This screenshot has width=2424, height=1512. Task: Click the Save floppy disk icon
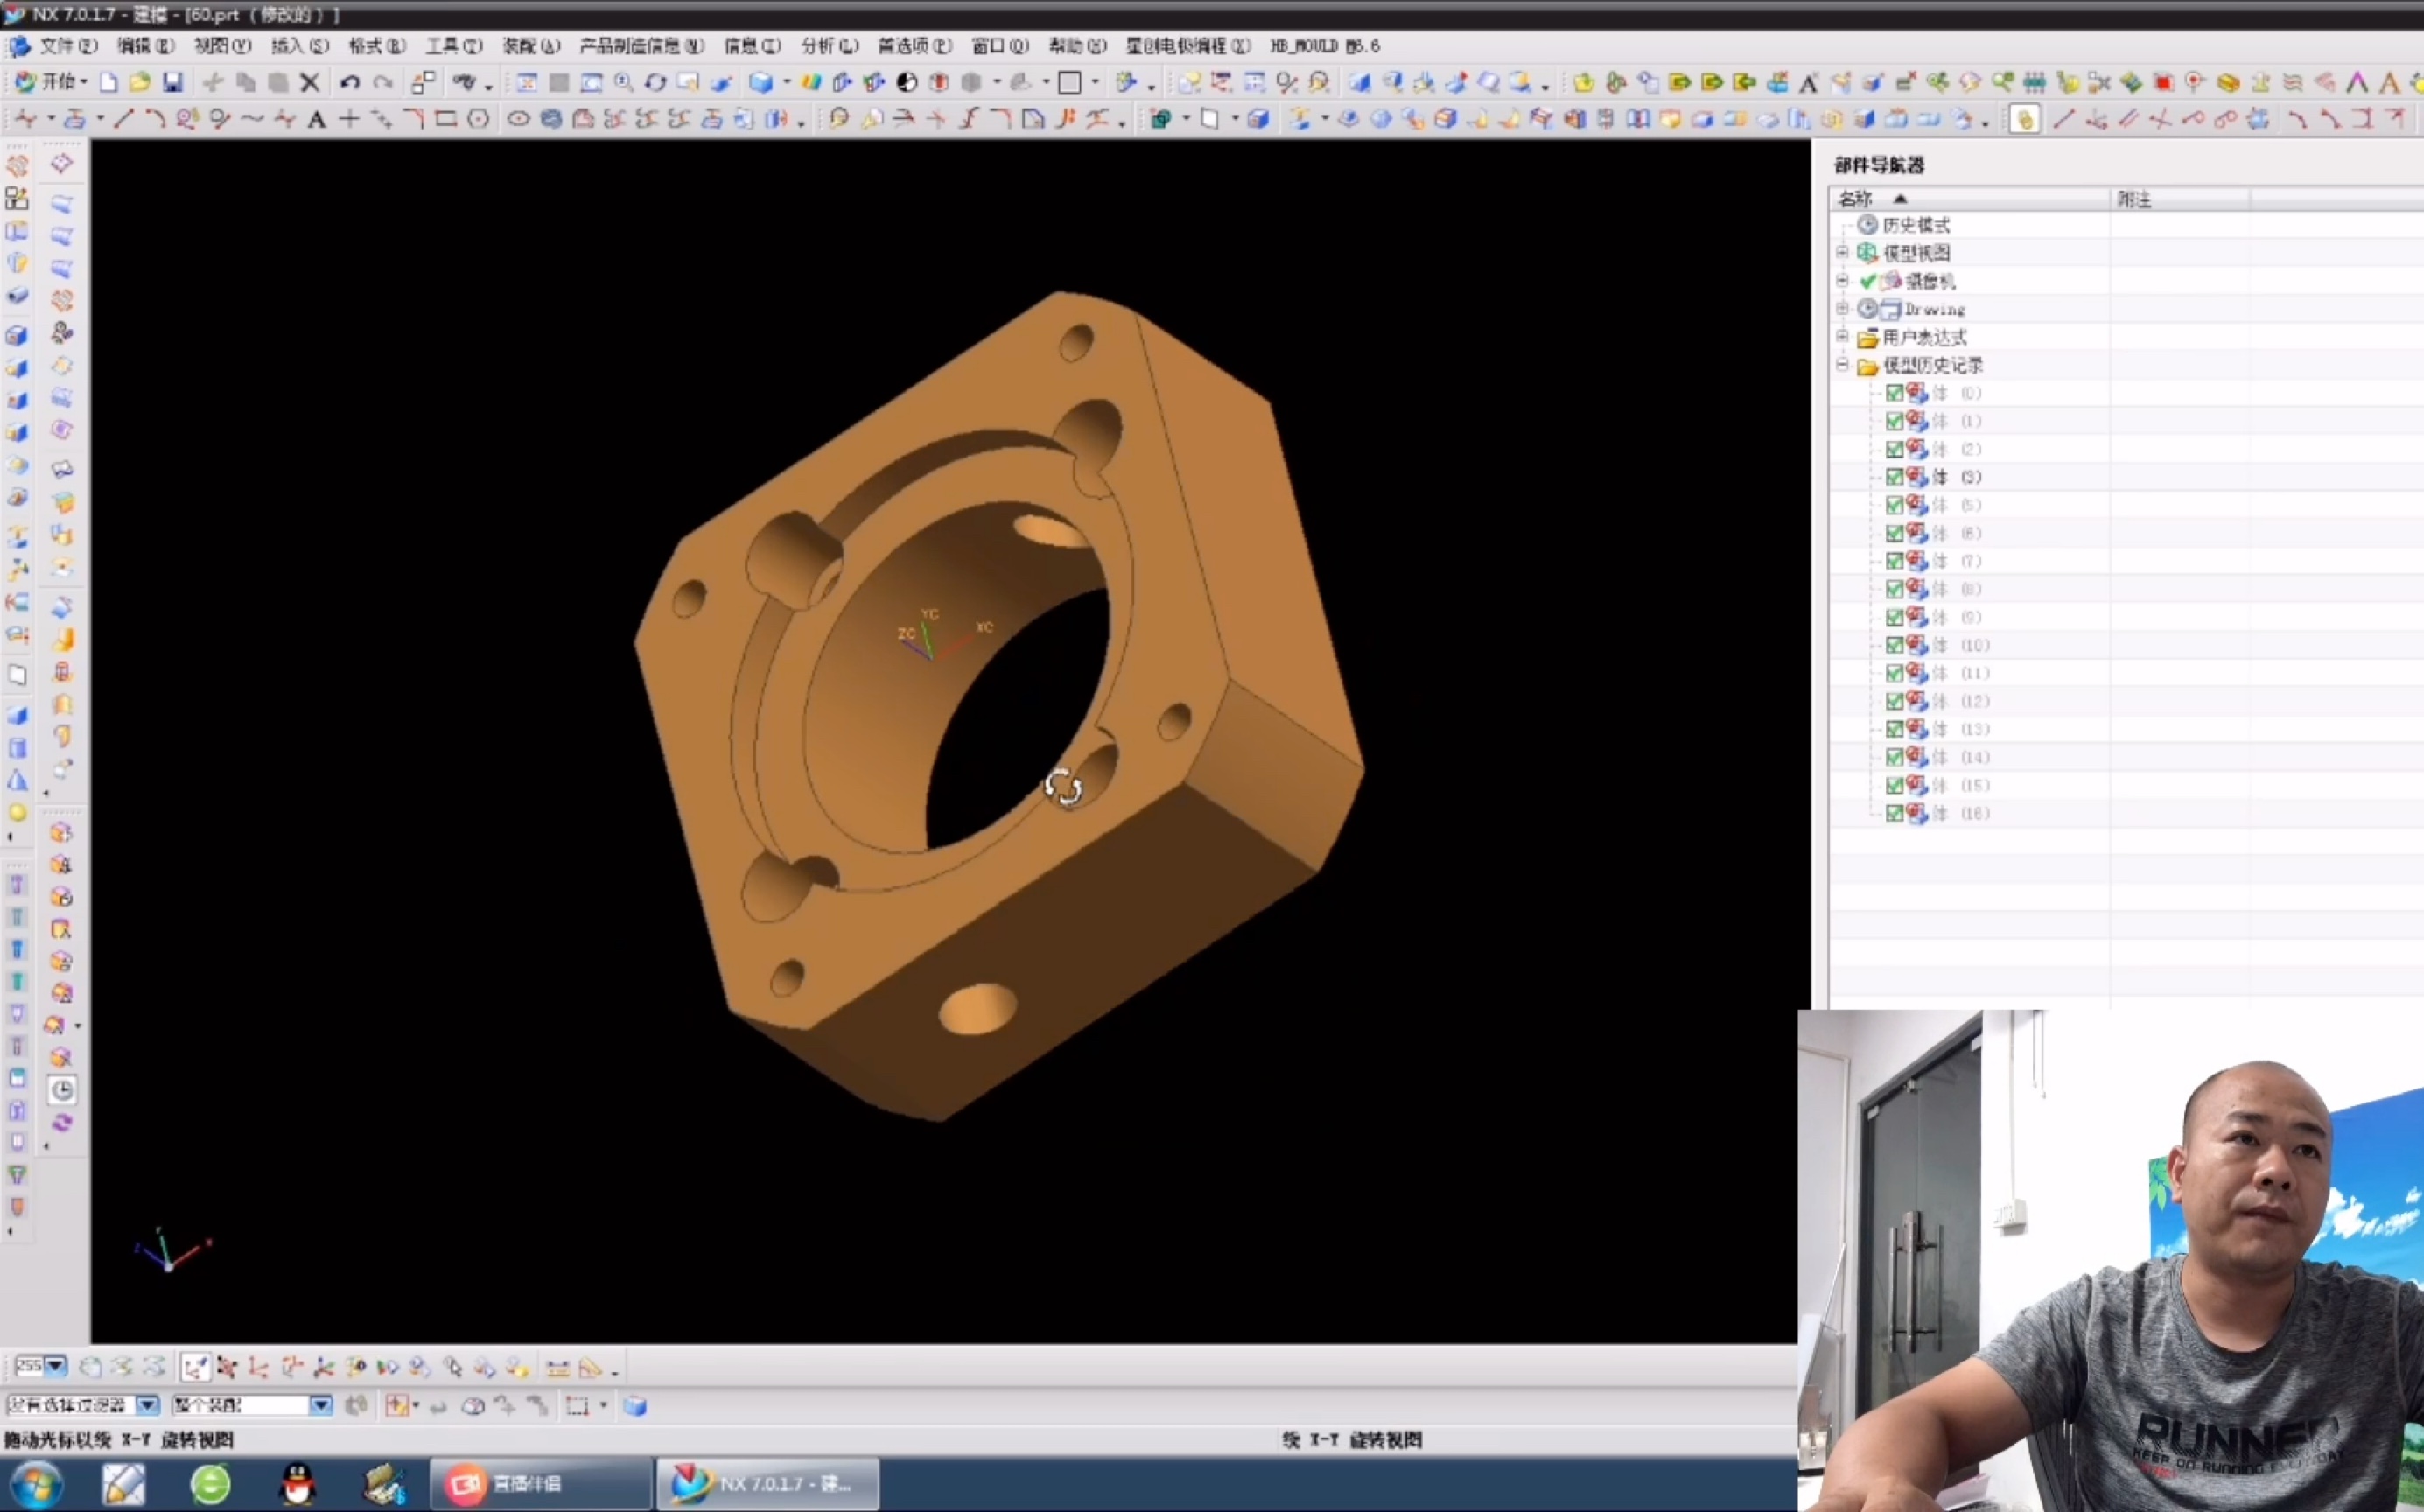[173, 82]
